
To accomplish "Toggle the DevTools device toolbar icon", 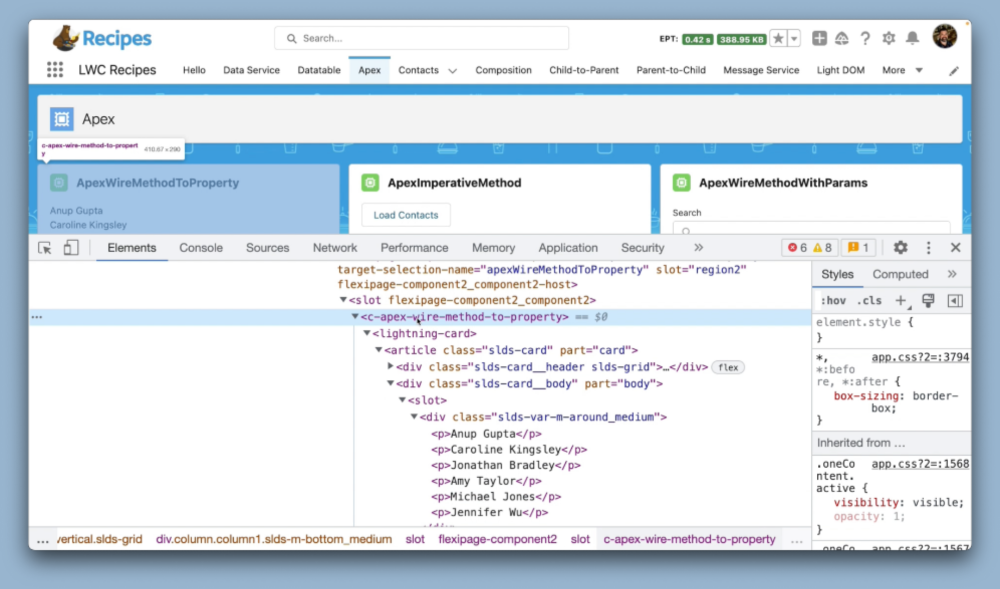I will click(x=71, y=247).
